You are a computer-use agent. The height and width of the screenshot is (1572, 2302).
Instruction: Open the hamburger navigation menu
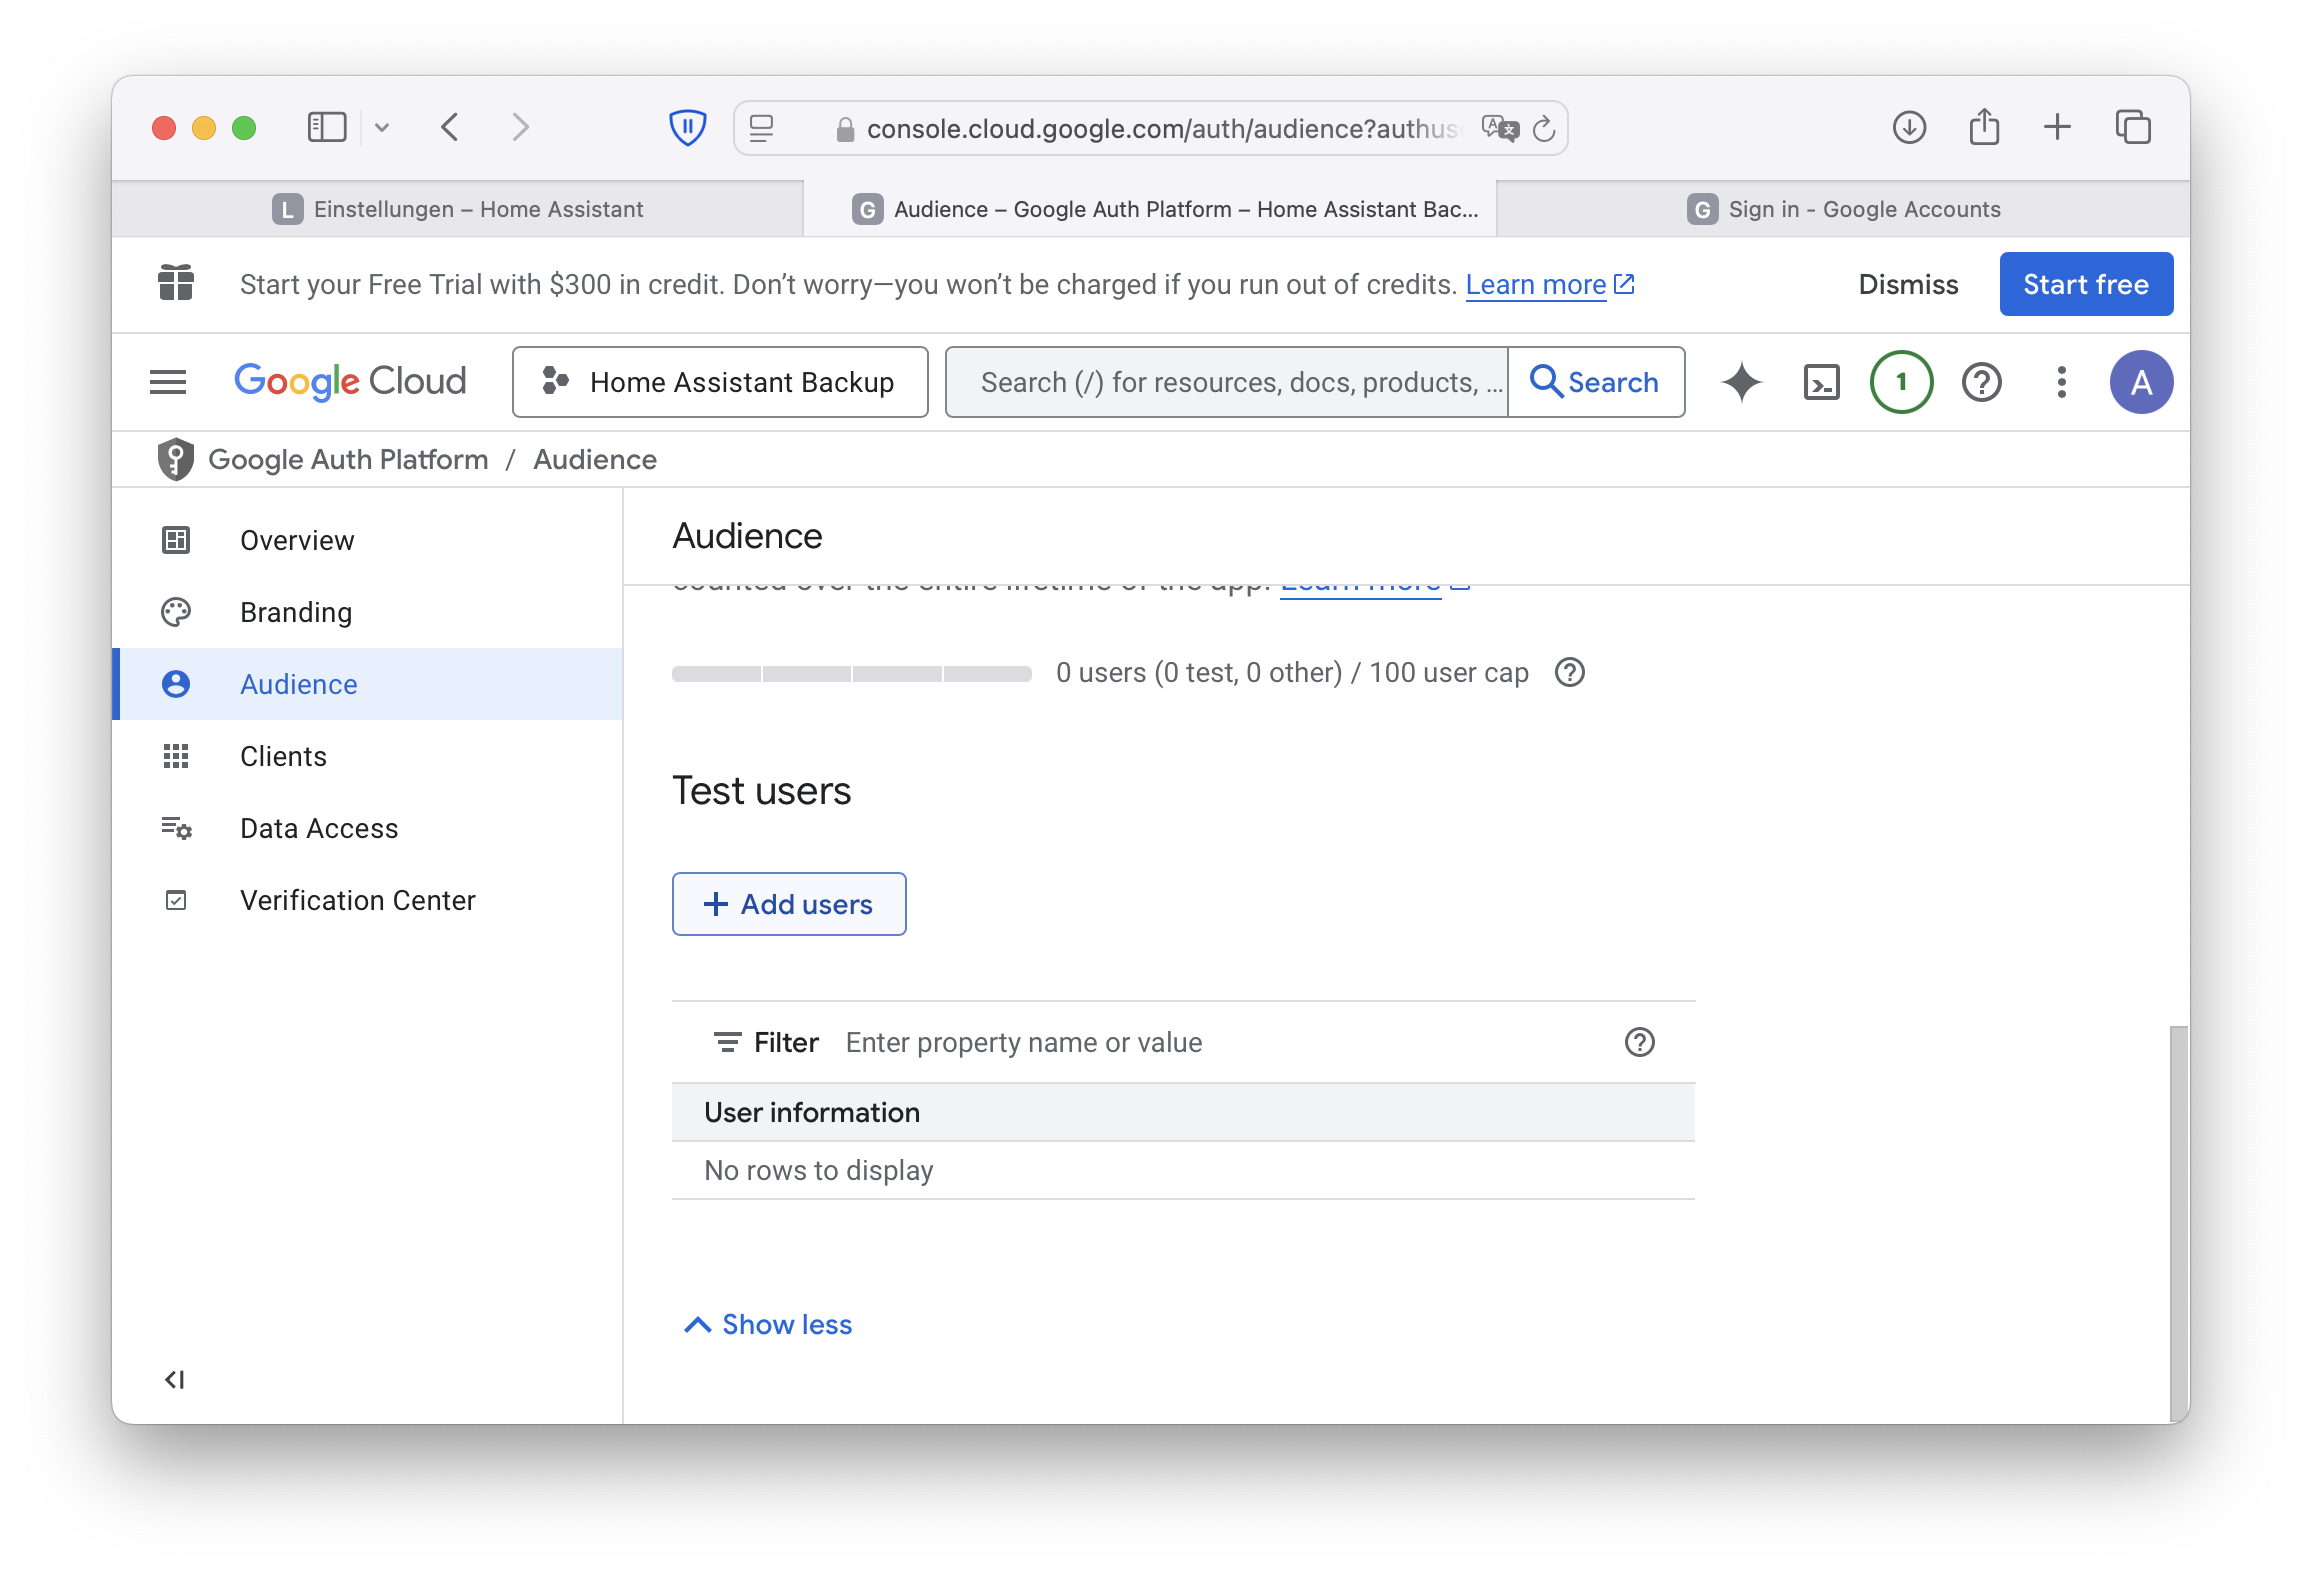pyautogui.click(x=168, y=382)
